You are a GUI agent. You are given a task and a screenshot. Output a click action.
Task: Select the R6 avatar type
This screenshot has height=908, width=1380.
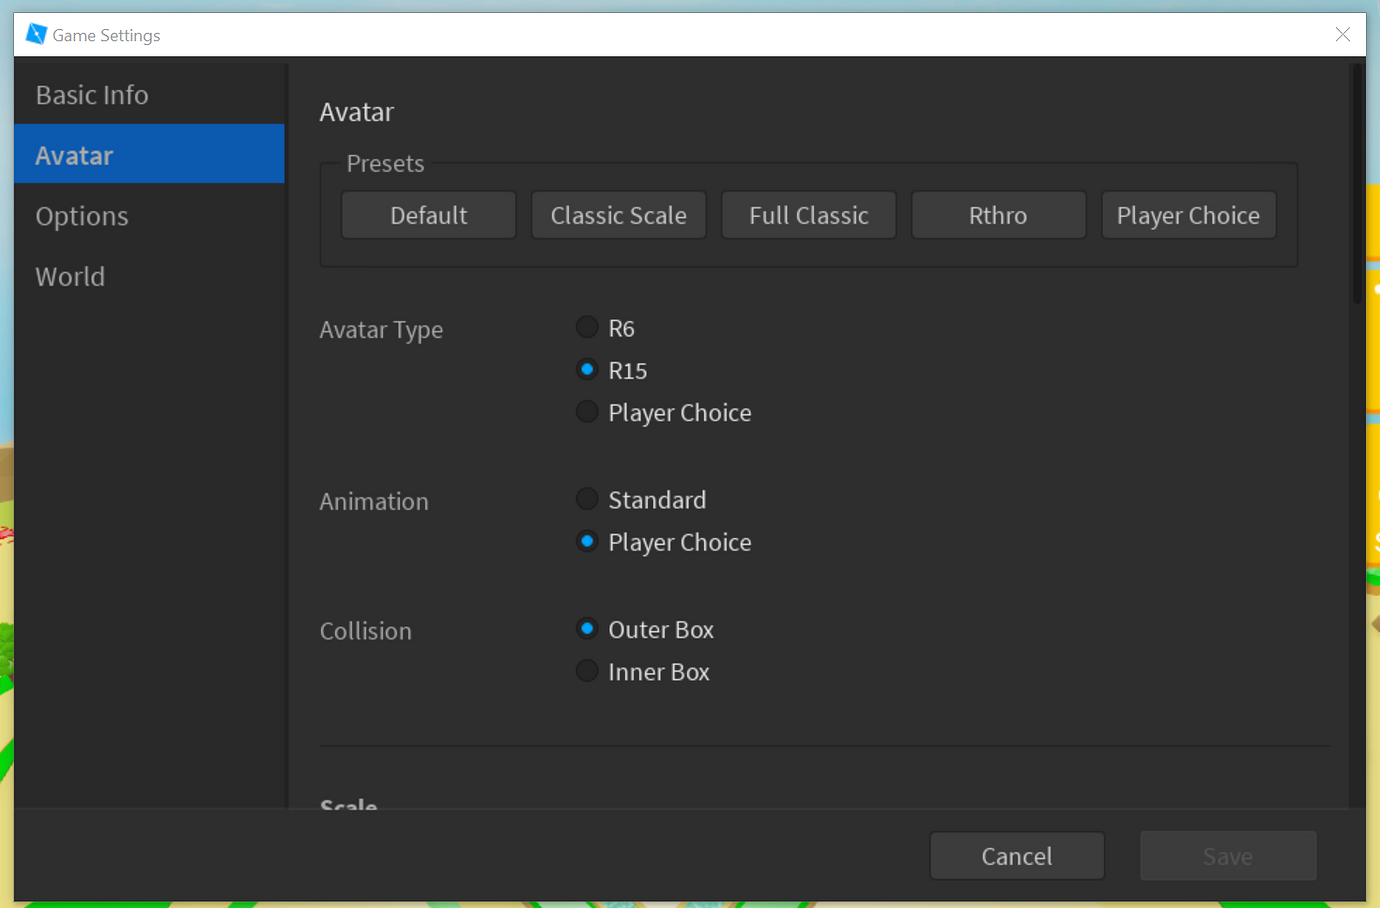587,327
